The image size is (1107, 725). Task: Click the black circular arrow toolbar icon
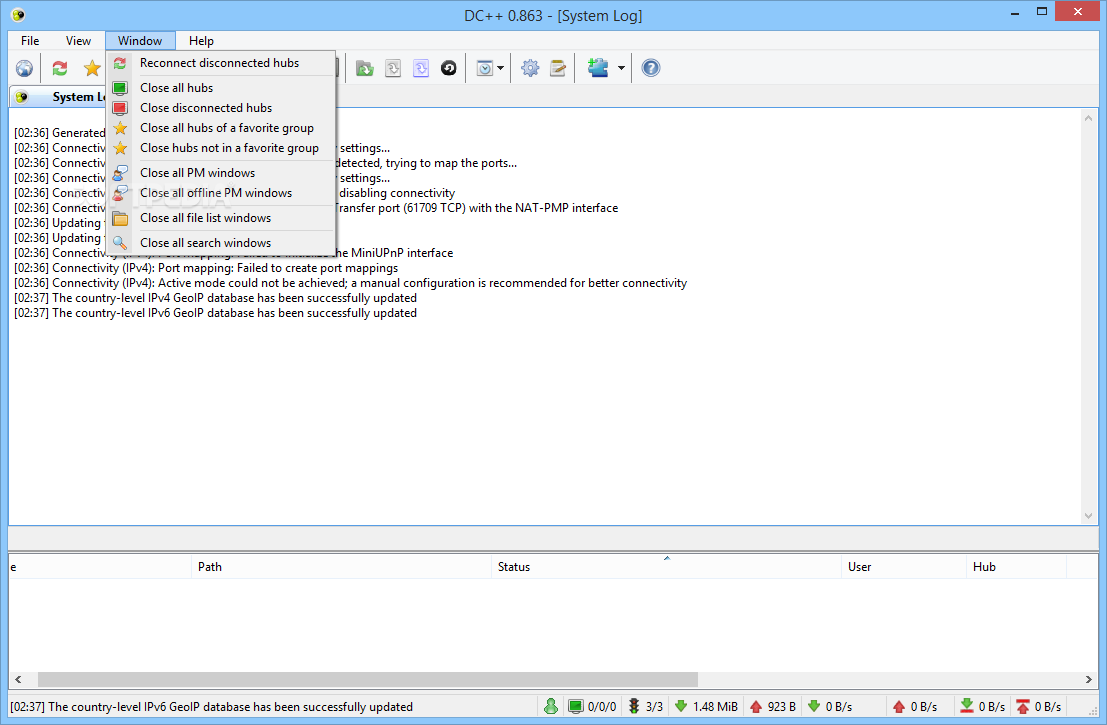pos(448,68)
